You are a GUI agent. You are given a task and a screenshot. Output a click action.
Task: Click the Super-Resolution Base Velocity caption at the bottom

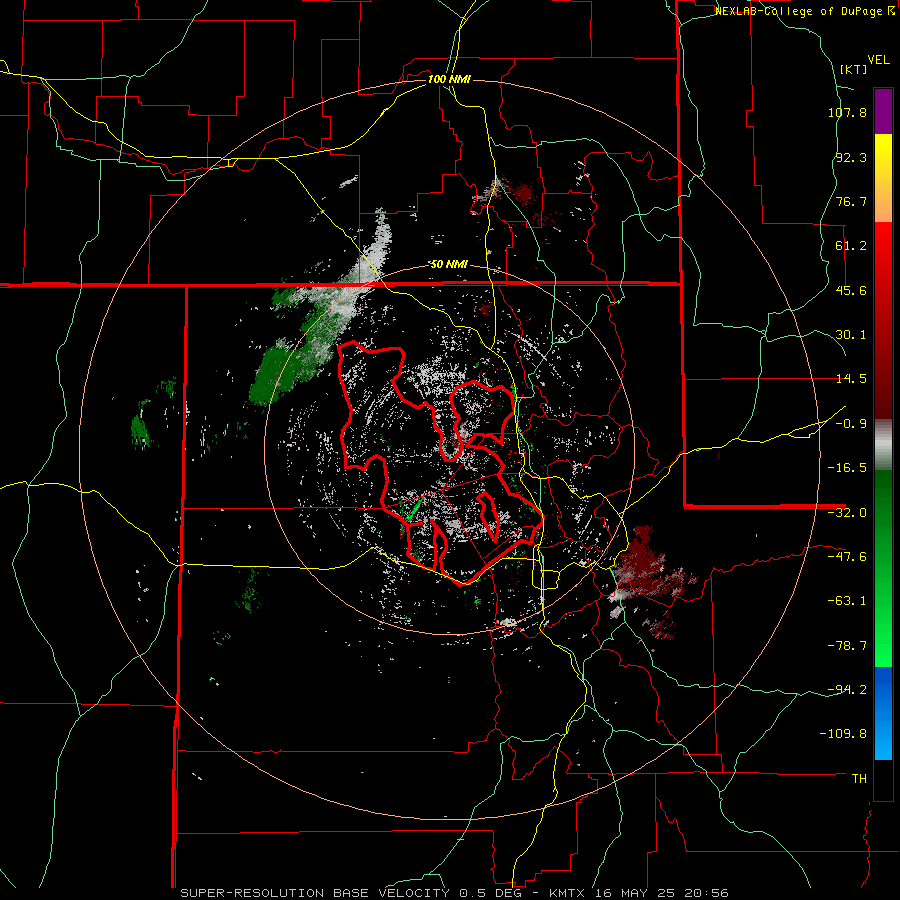pyautogui.click(x=455, y=893)
